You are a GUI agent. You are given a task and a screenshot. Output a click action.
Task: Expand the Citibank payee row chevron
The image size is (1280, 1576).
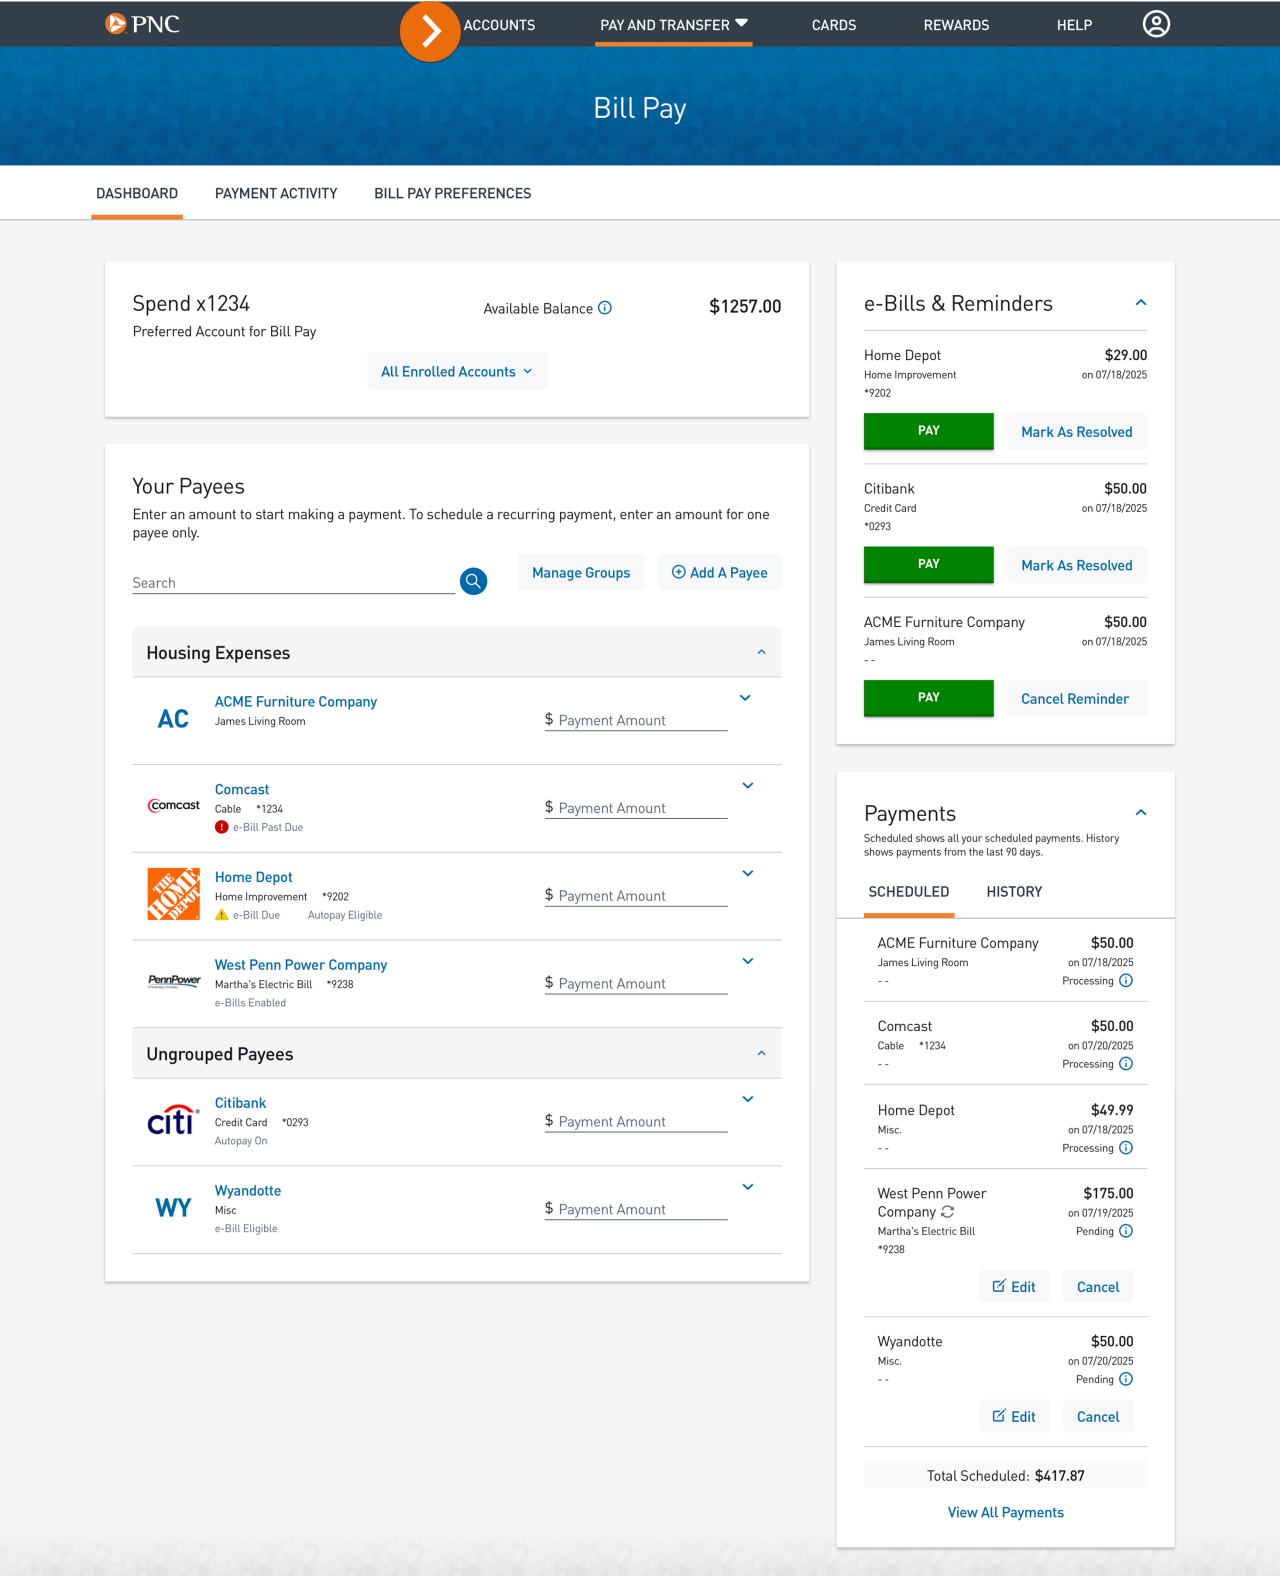point(748,1099)
